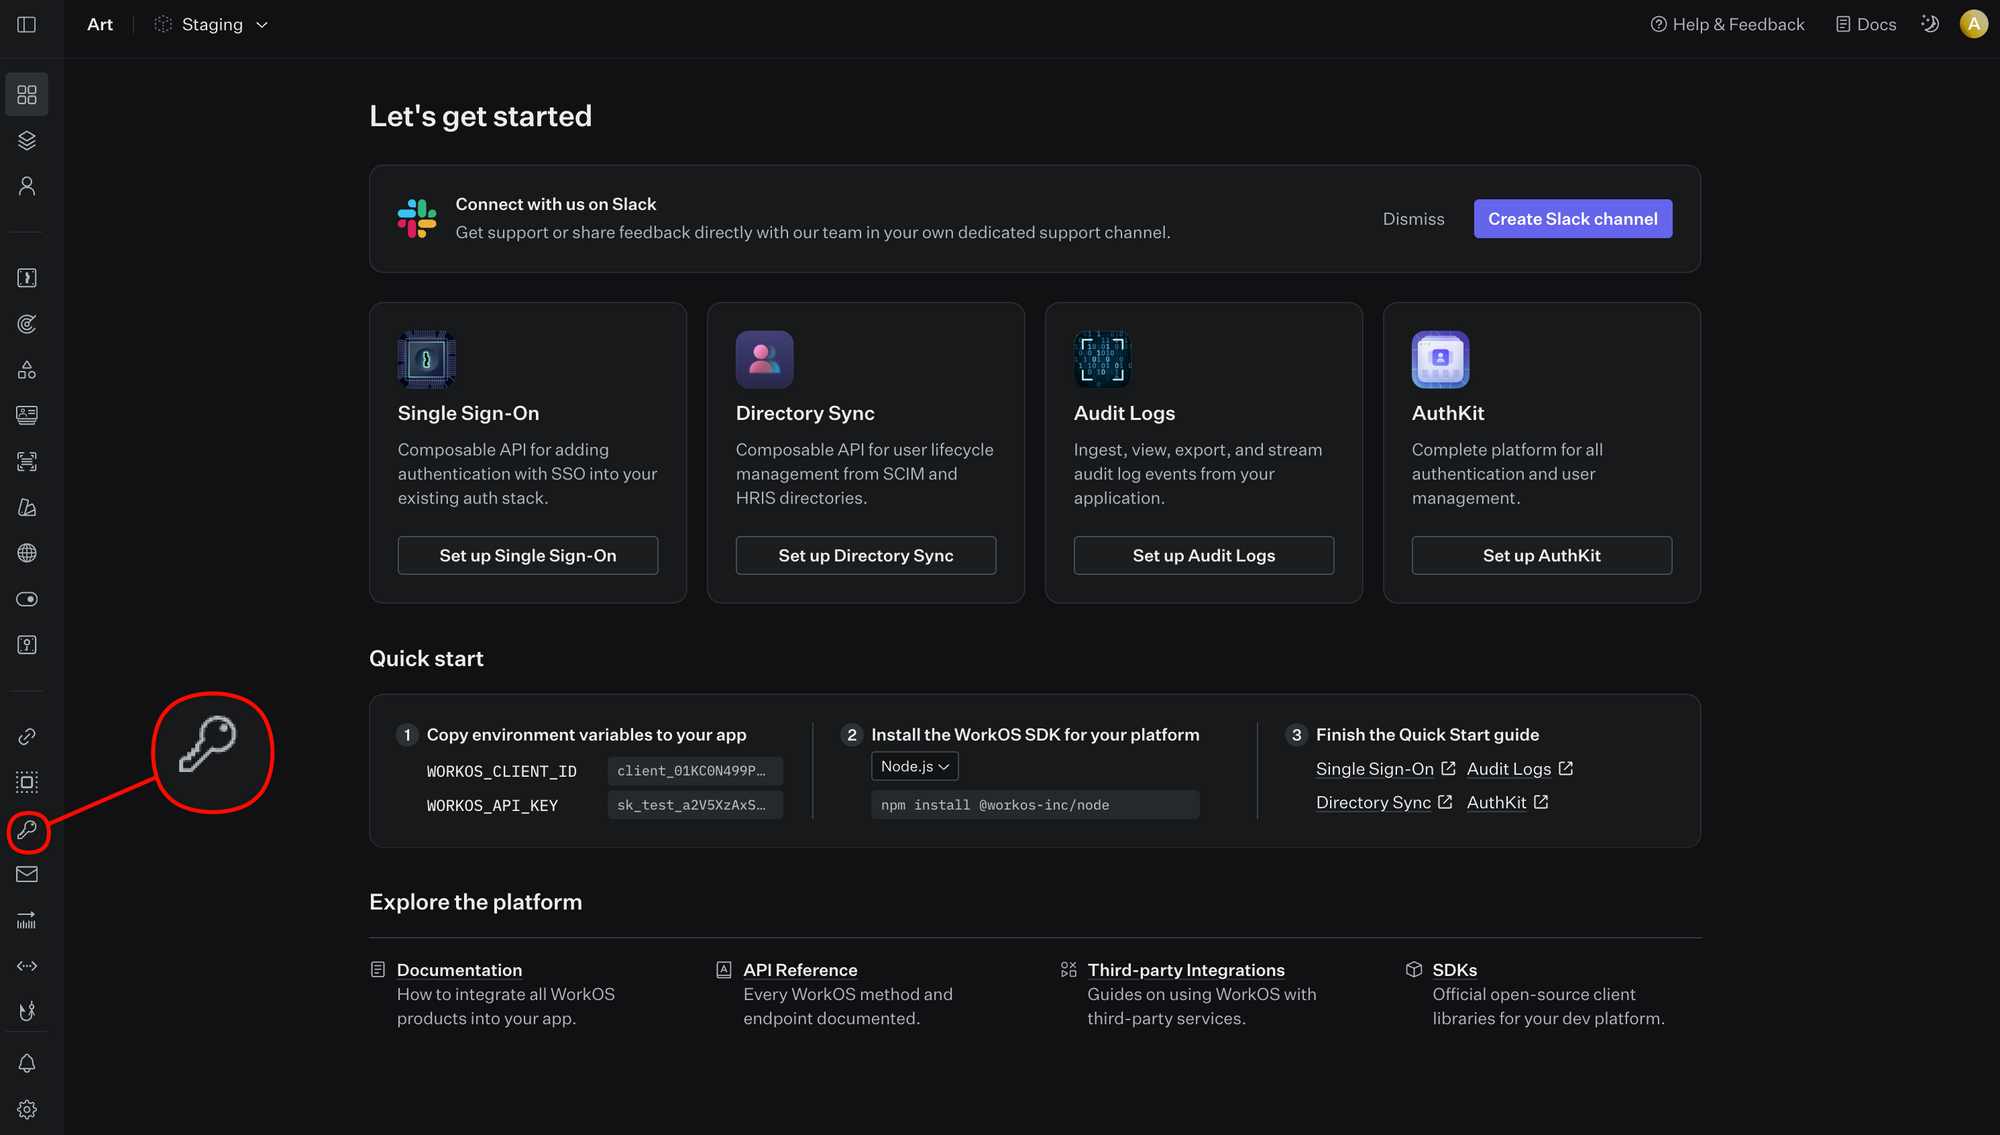Toggle dark mode theme icon in header
Image resolution: width=2000 pixels, height=1135 pixels.
1930,24
